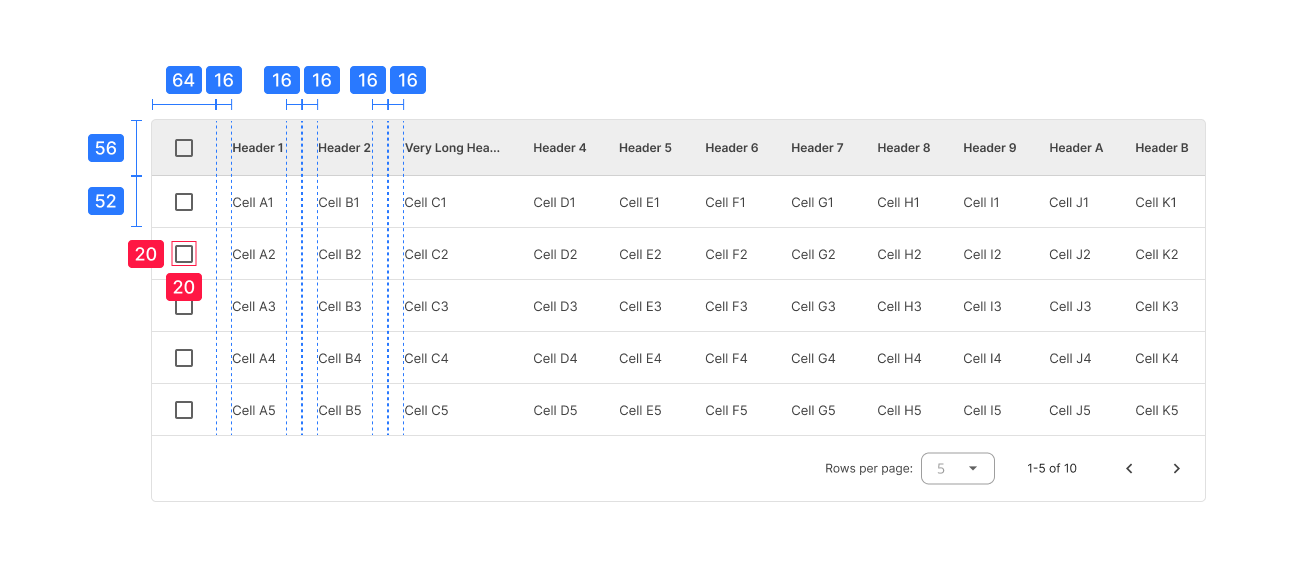1297x561 pixels.
Task: Select the Header 4 column heading
Action: click(559, 148)
